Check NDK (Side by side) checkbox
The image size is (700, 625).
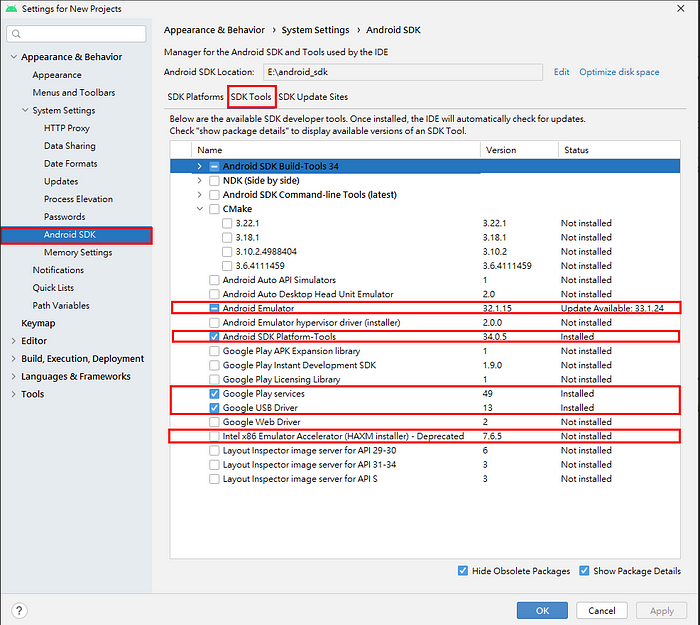pos(214,181)
